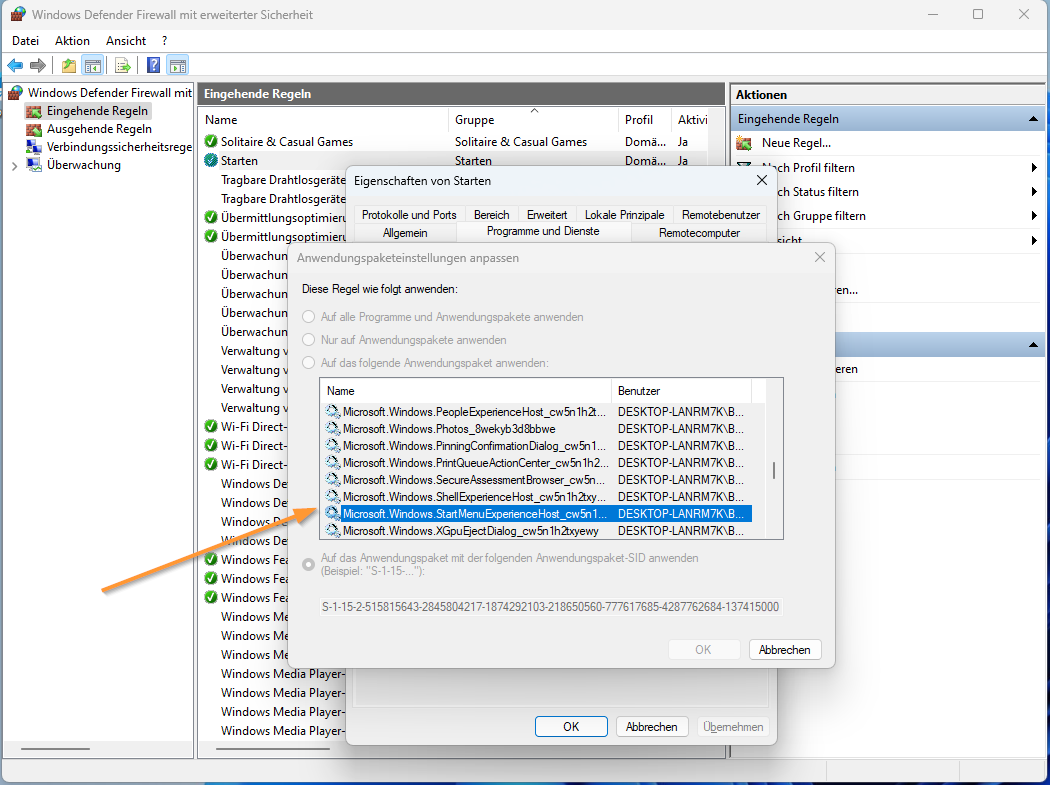The image size is (1050, 785).
Task: Go back with the blue arrow toolbar icon
Action: coord(15,65)
